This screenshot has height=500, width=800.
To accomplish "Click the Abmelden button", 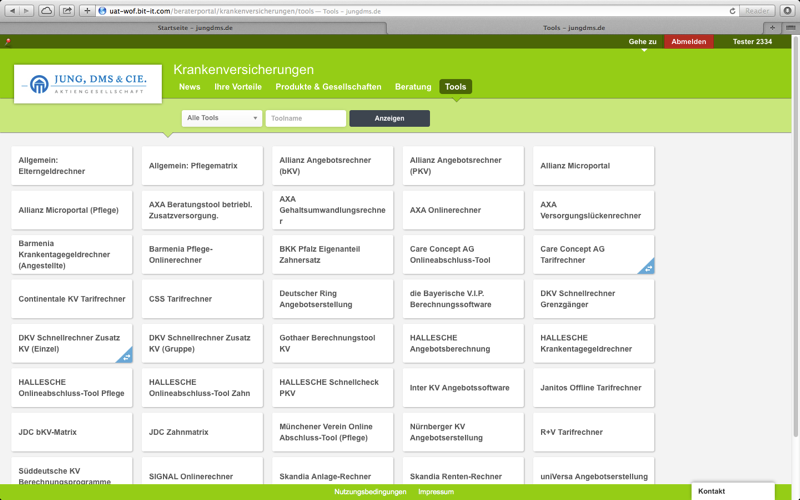I will [689, 42].
